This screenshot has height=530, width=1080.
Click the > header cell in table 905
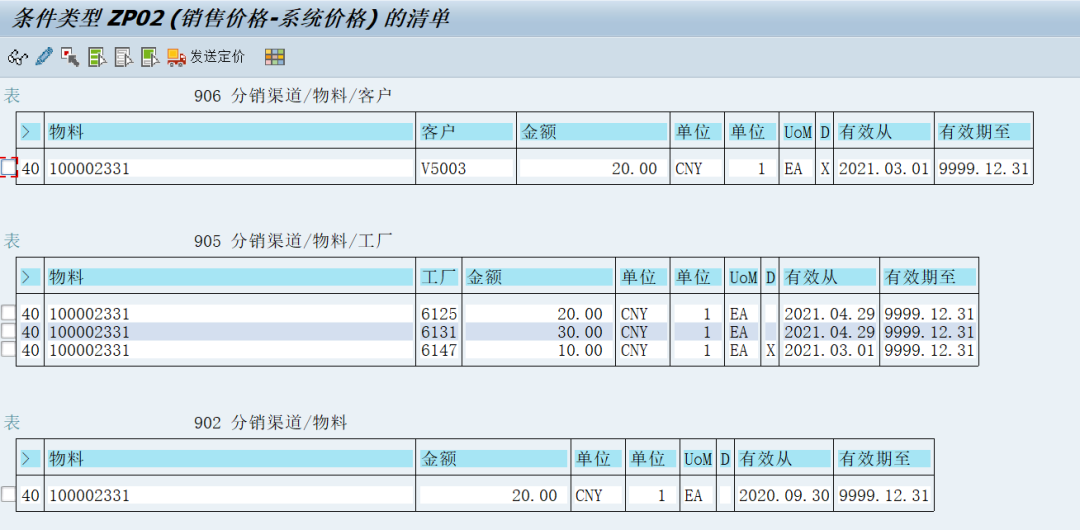click(30, 277)
